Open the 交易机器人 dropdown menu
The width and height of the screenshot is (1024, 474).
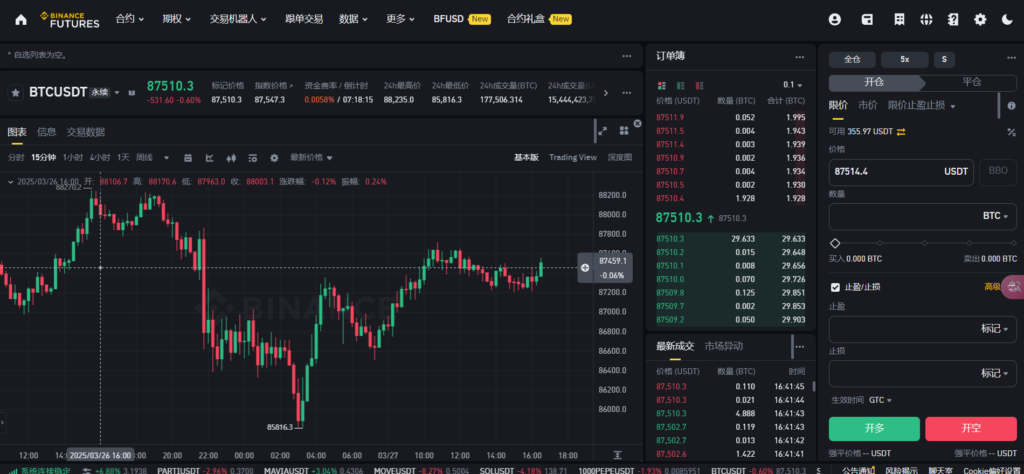[x=238, y=19]
